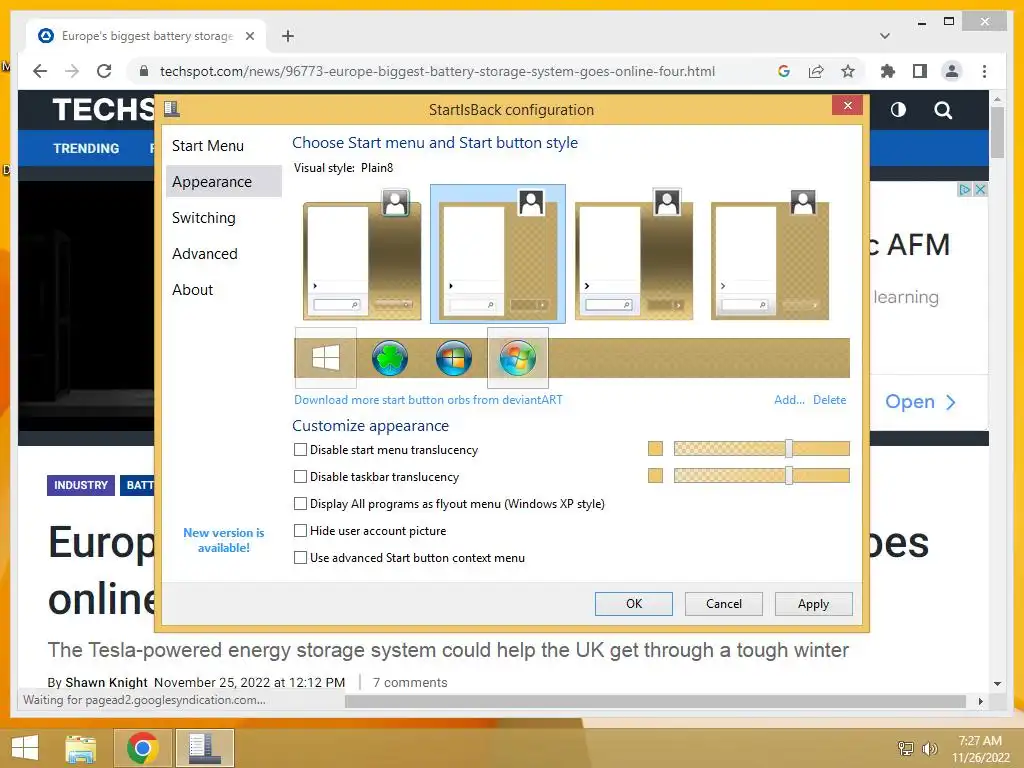This screenshot has height=768, width=1024.
Task: Share this page via Chrome share icon
Action: (x=816, y=71)
